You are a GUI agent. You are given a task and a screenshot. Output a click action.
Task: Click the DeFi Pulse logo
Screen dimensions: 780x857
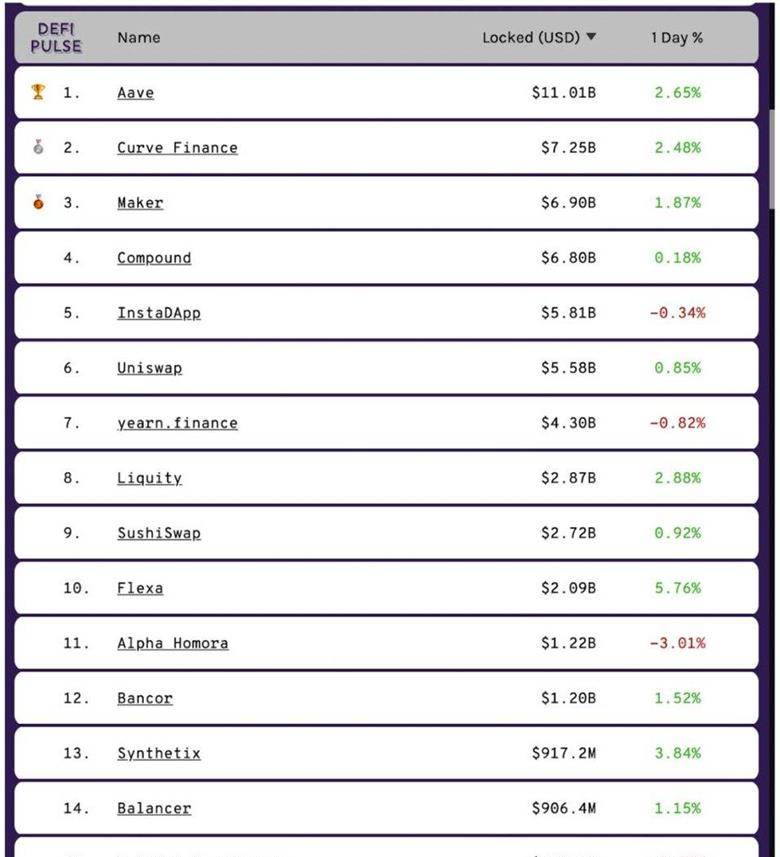(56, 38)
